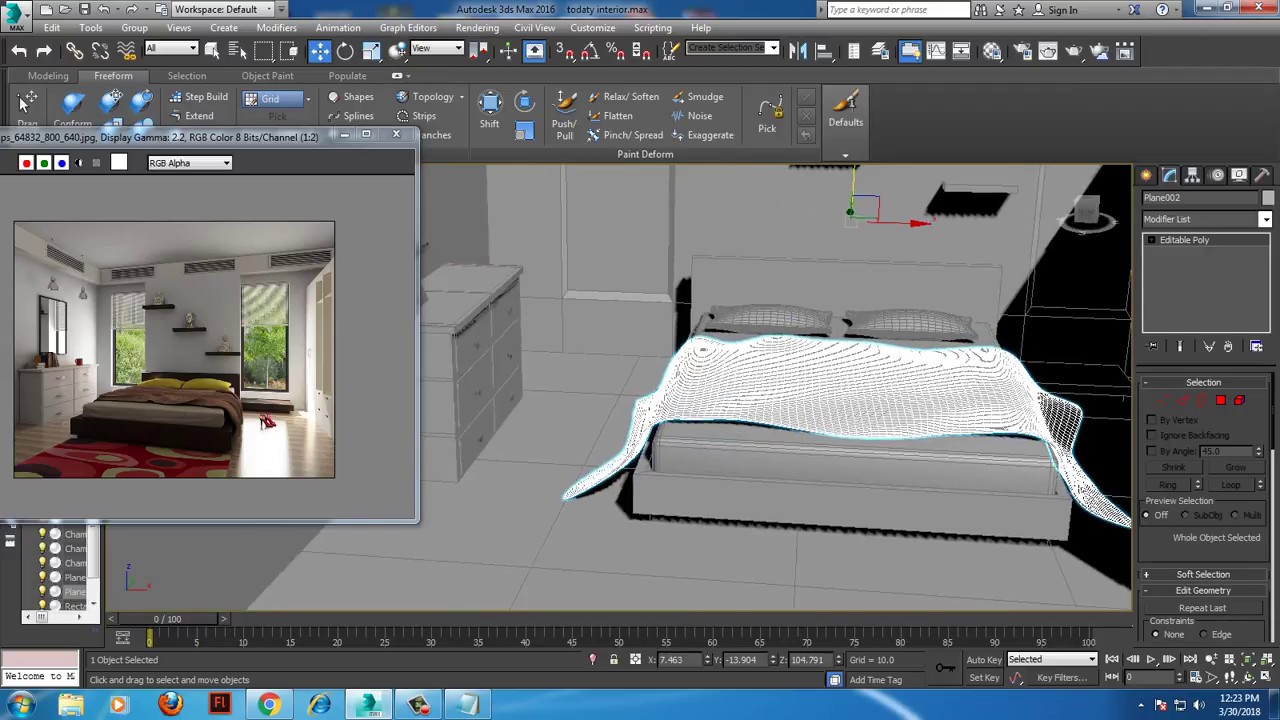The width and height of the screenshot is (1280, 720).
Task: Select the Push/Pull paint deform brush
Action: (565, 116)
